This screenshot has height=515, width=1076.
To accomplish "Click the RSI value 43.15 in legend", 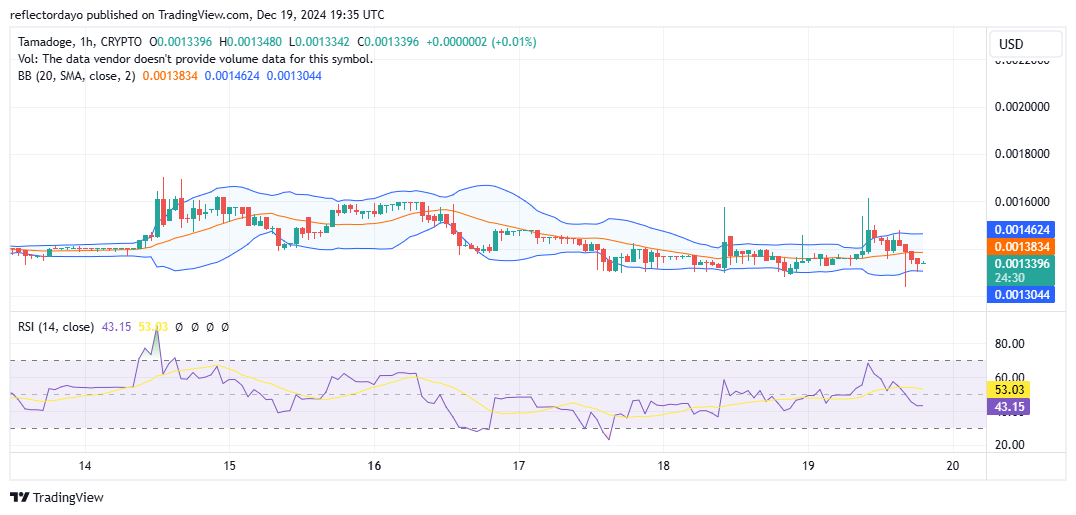I will (115, 328).
